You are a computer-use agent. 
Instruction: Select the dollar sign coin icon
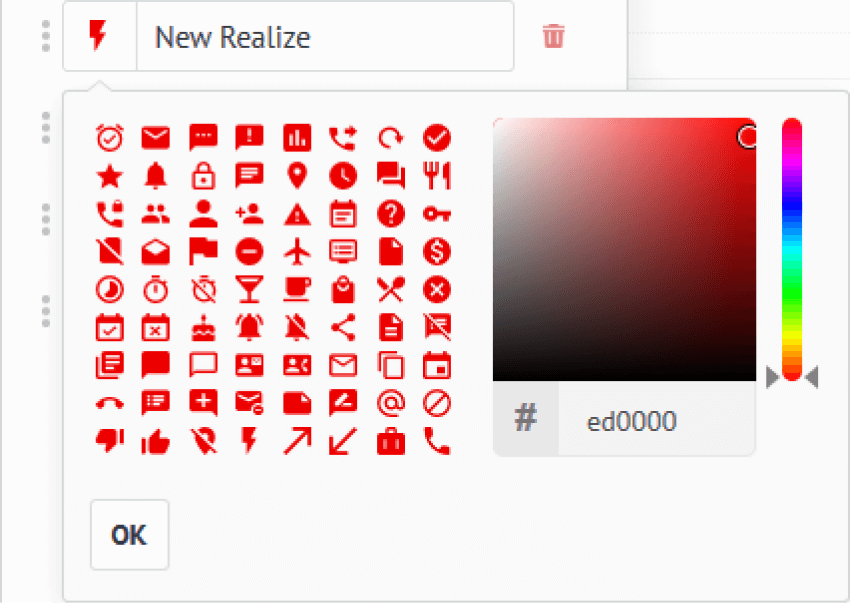coord(436,252)
